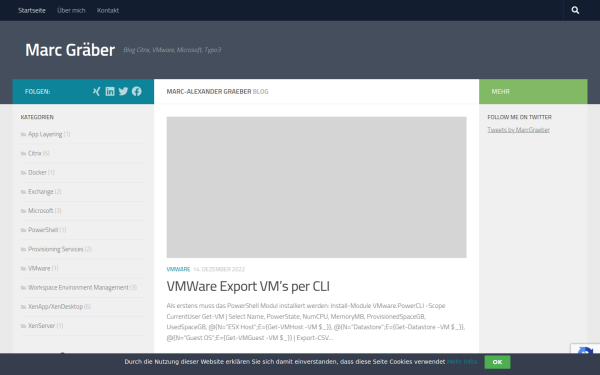The height and width of the screenshot is (375, 600).
Task: Click the MEHR green sidebar header
Action: coord(533,91)
